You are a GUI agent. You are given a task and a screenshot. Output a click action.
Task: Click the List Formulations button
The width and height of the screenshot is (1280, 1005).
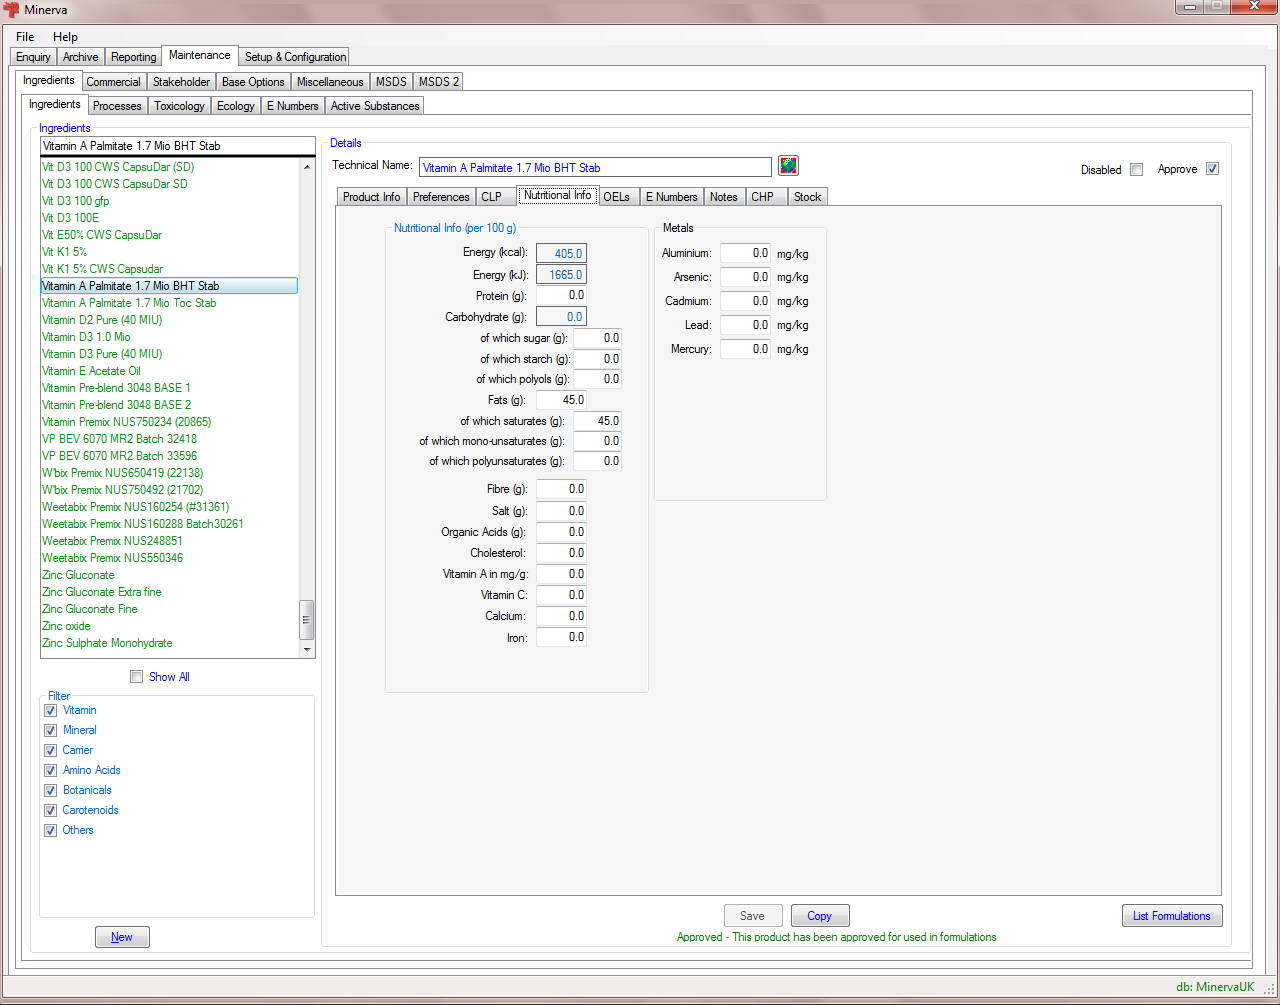pos(1171,916)
